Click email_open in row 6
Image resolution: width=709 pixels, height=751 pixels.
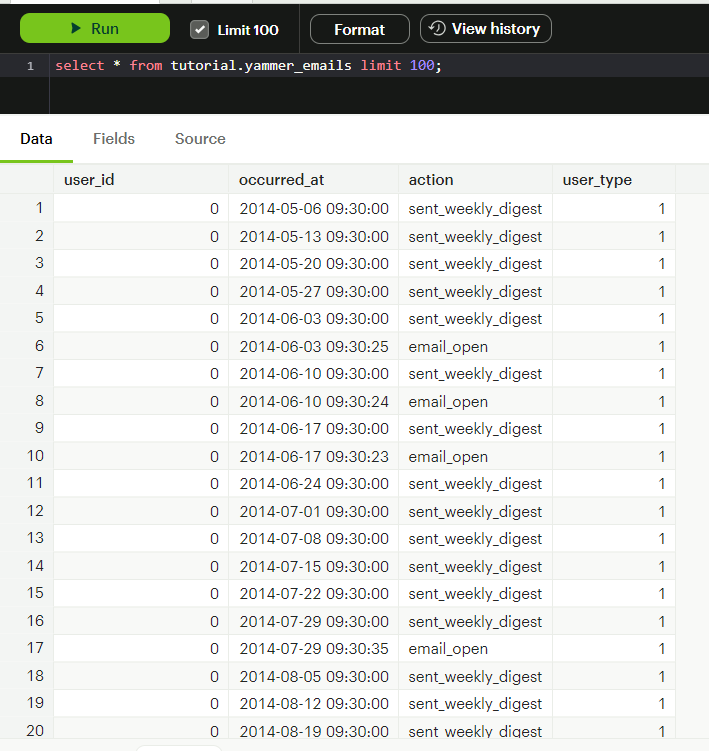tap(448, 347)
